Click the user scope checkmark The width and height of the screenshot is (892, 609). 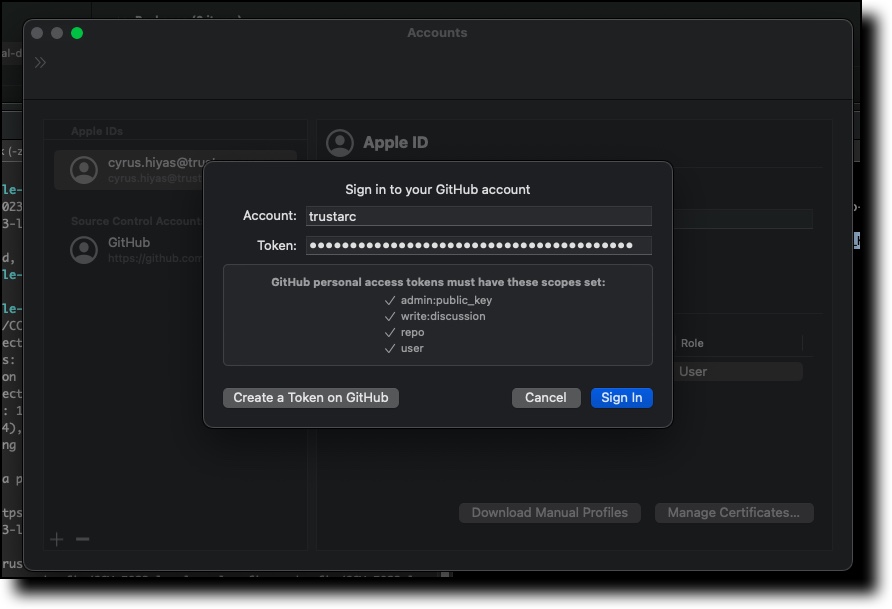[x=390, y=348]
